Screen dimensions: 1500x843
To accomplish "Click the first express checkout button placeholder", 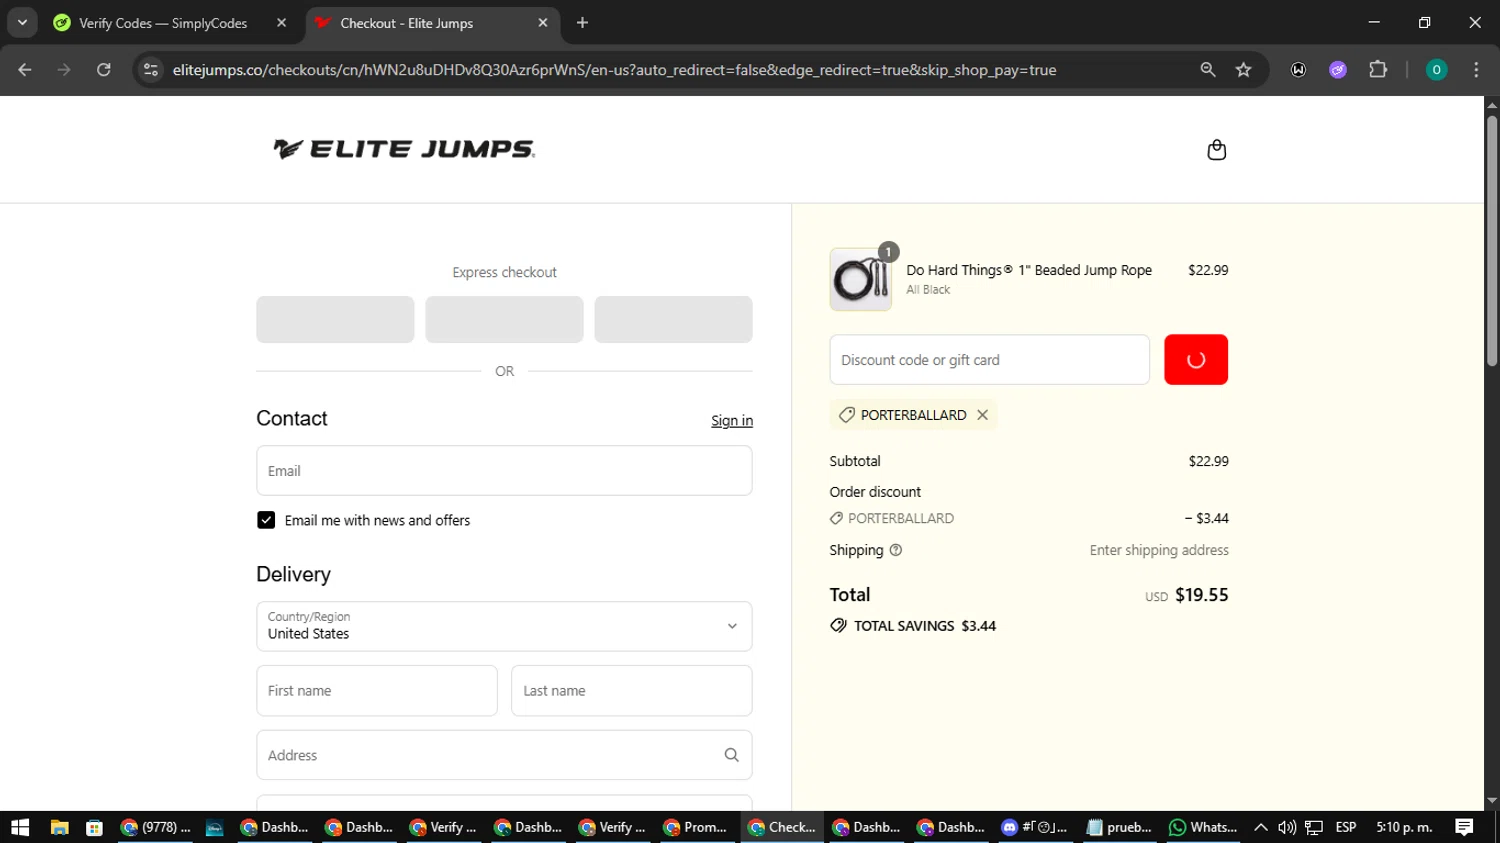I will click(335, 319).
